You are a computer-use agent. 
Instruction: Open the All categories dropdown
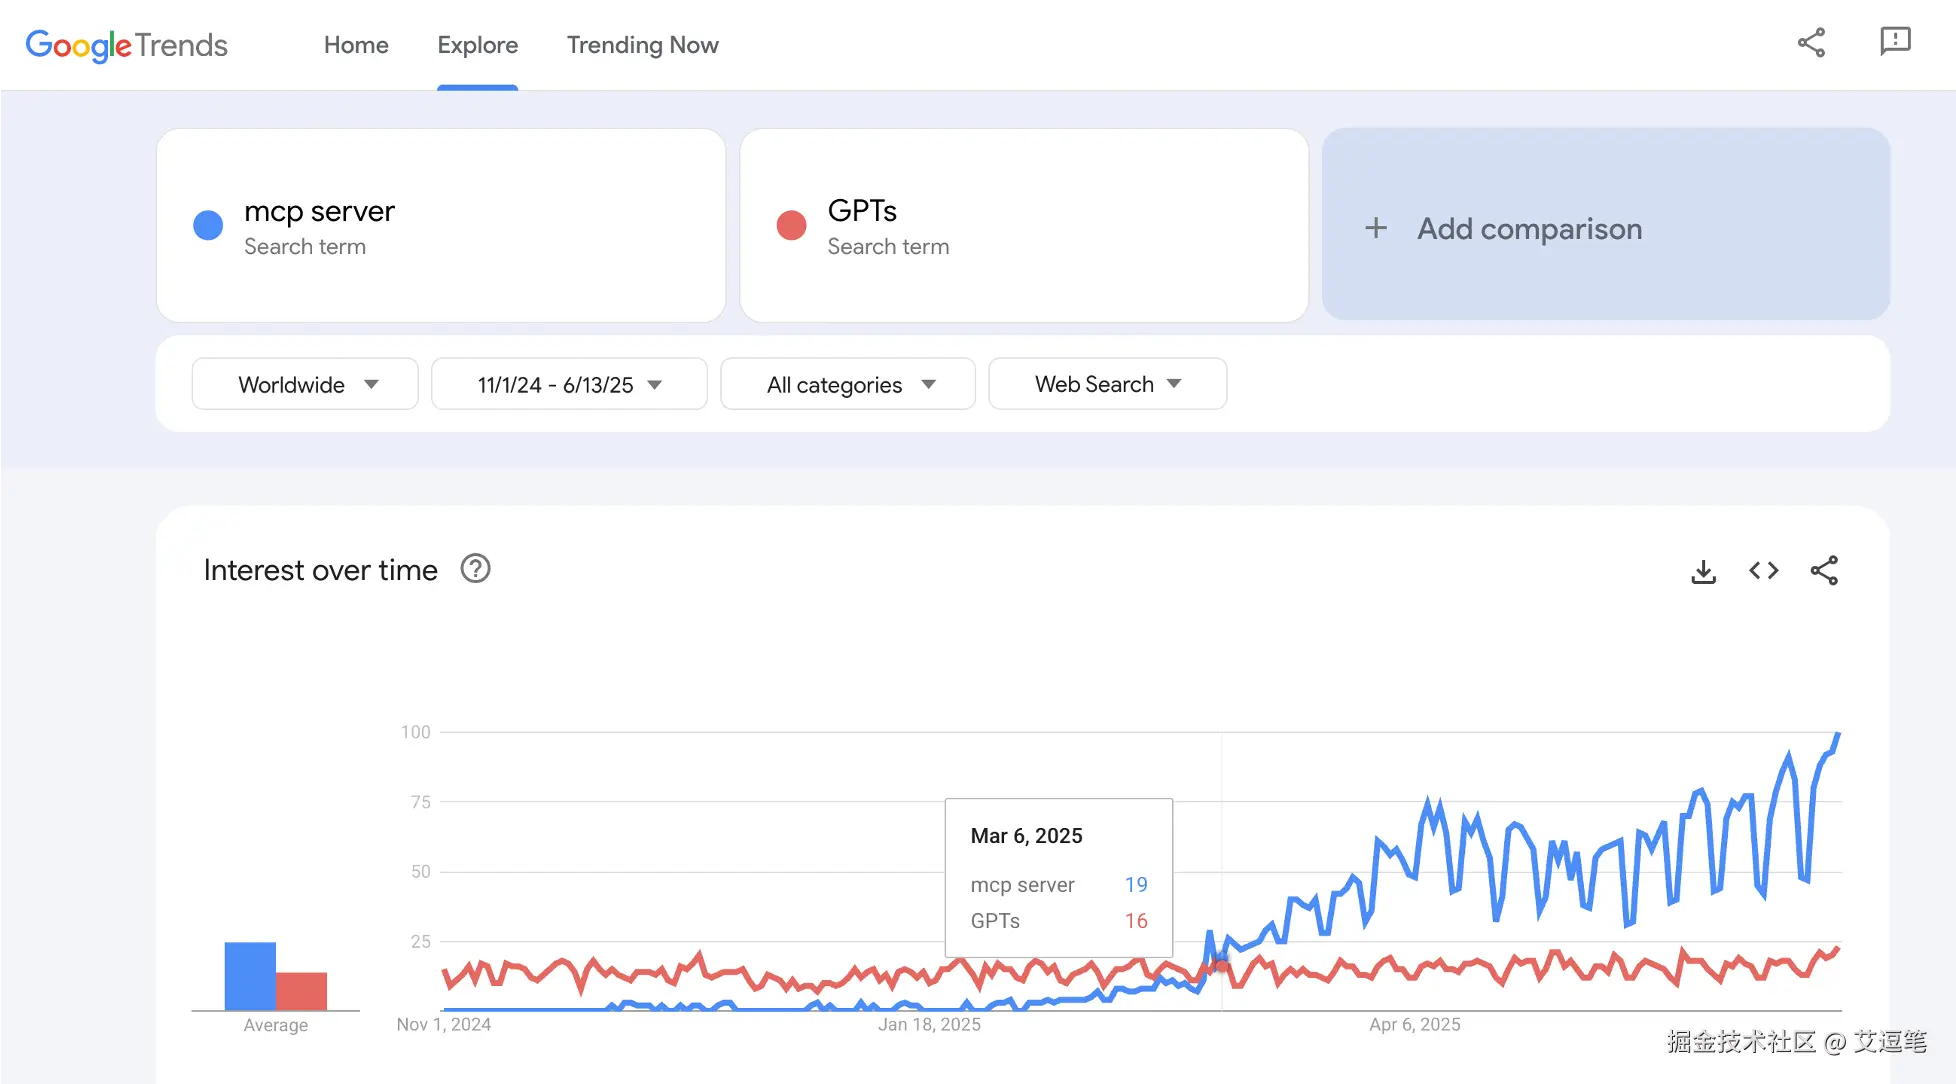pos(848,384)
